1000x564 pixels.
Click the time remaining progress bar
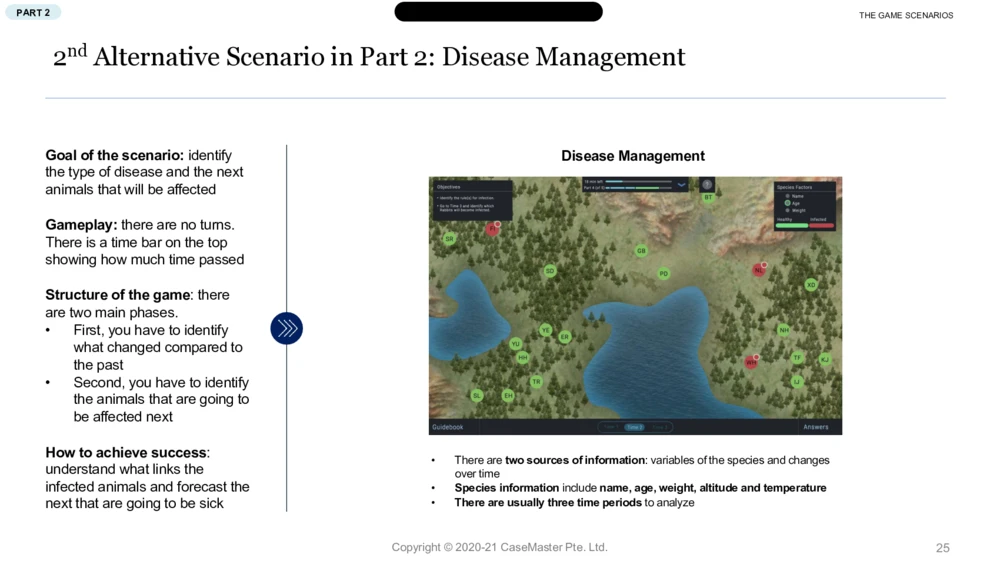638,182
